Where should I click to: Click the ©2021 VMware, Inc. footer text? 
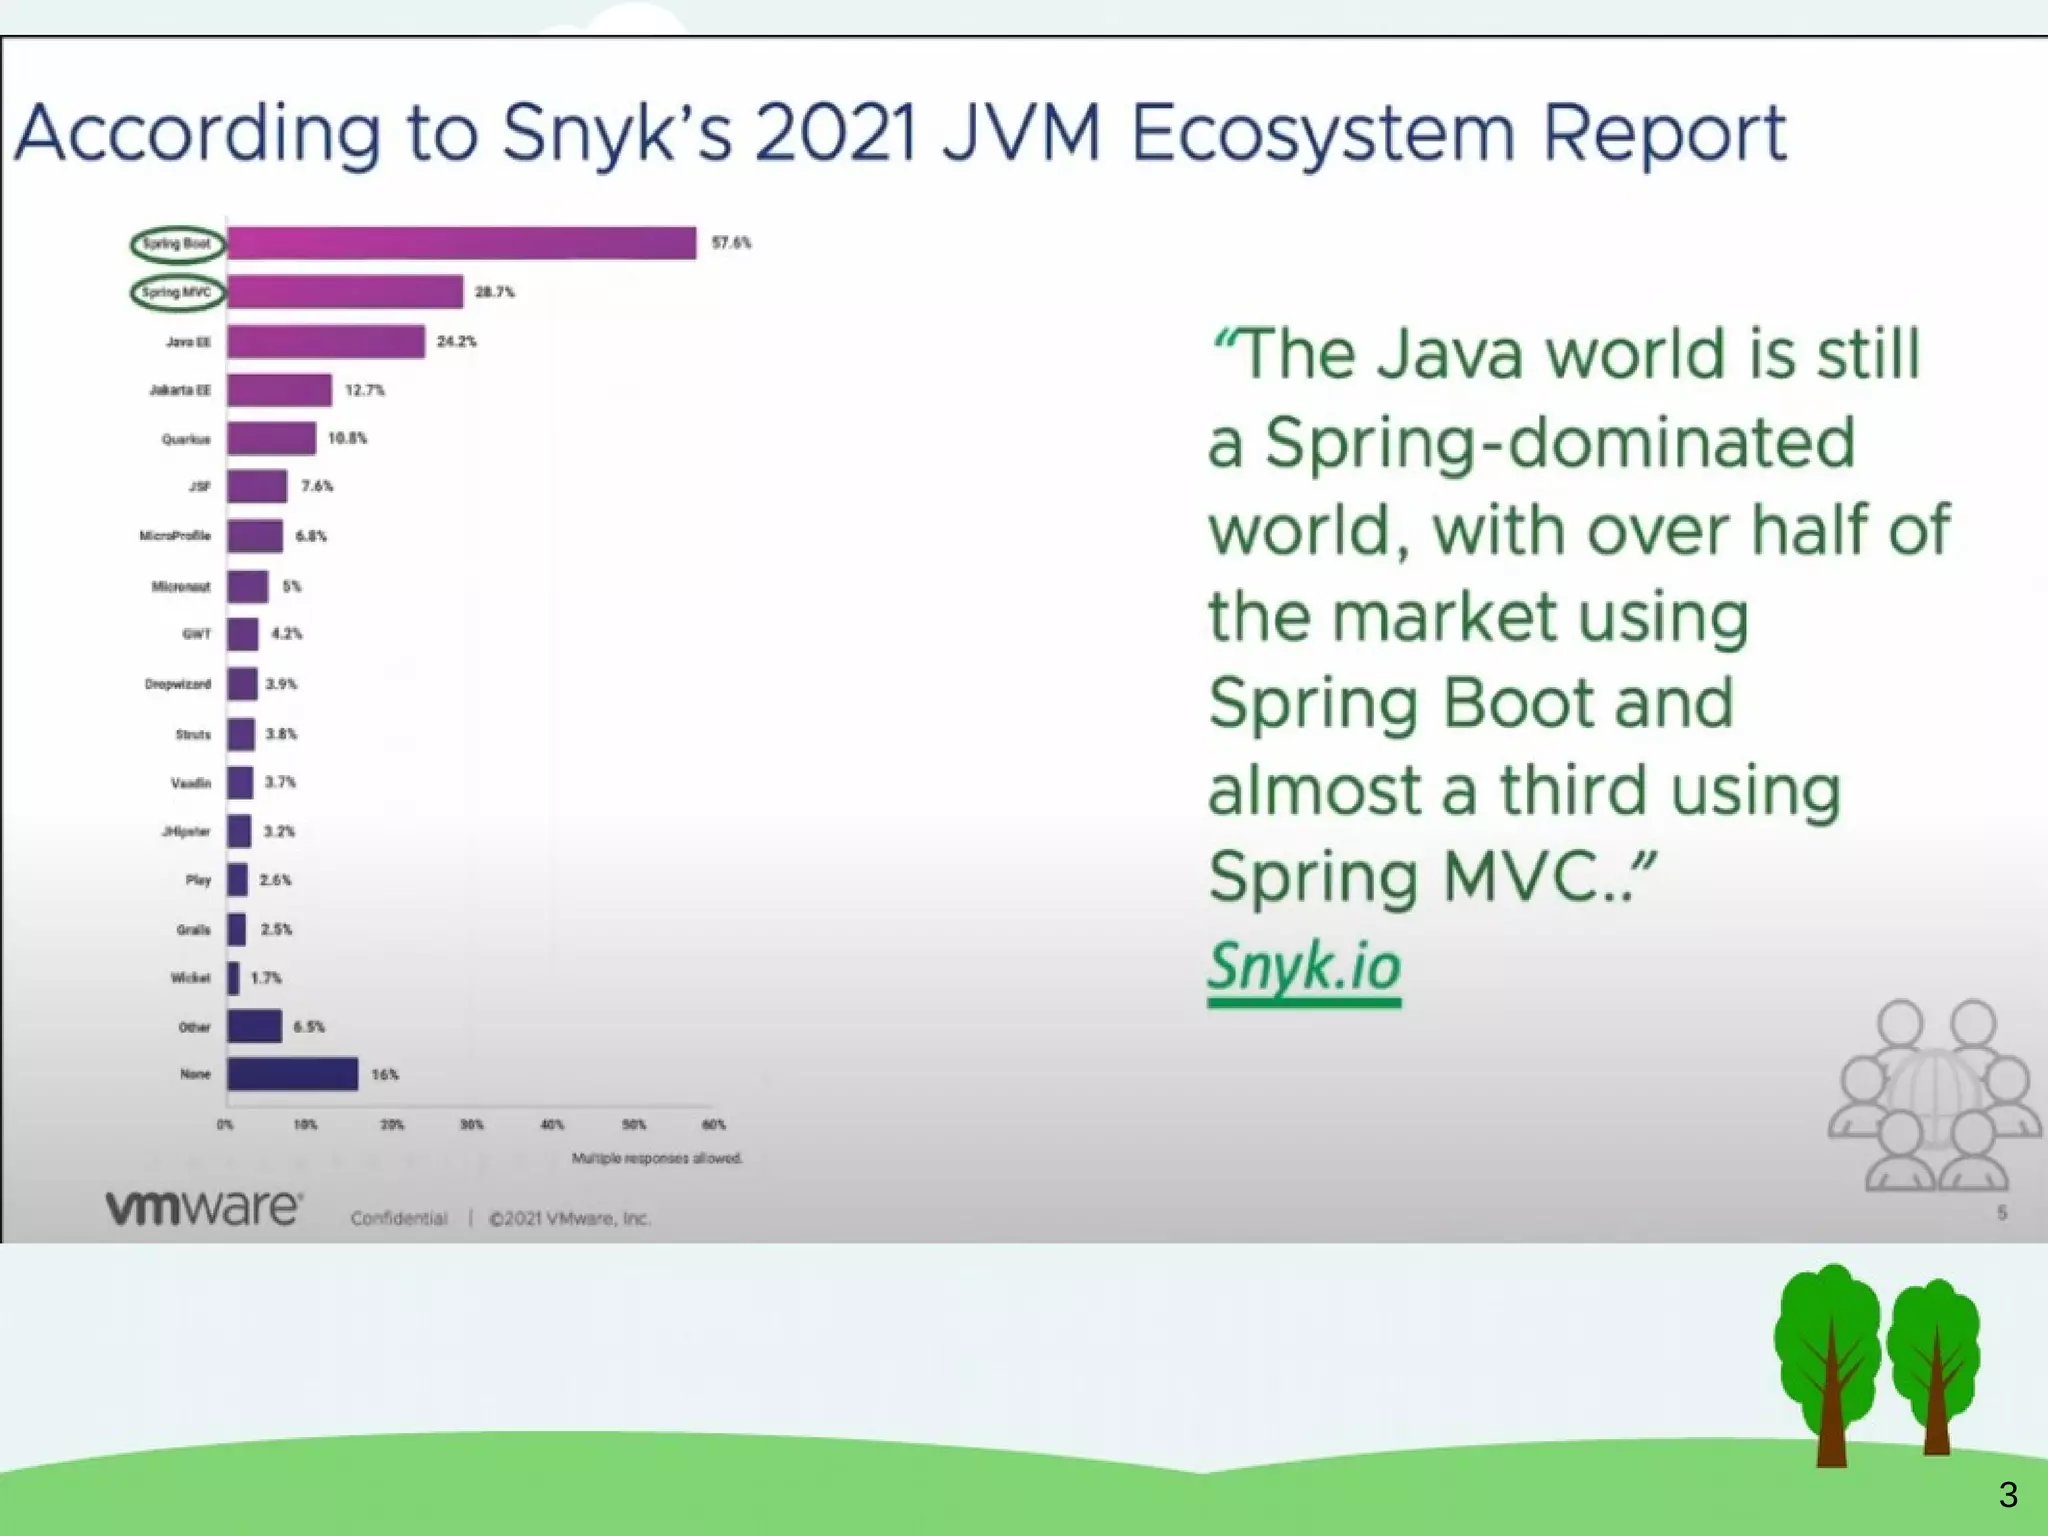tap(569, 1218)
